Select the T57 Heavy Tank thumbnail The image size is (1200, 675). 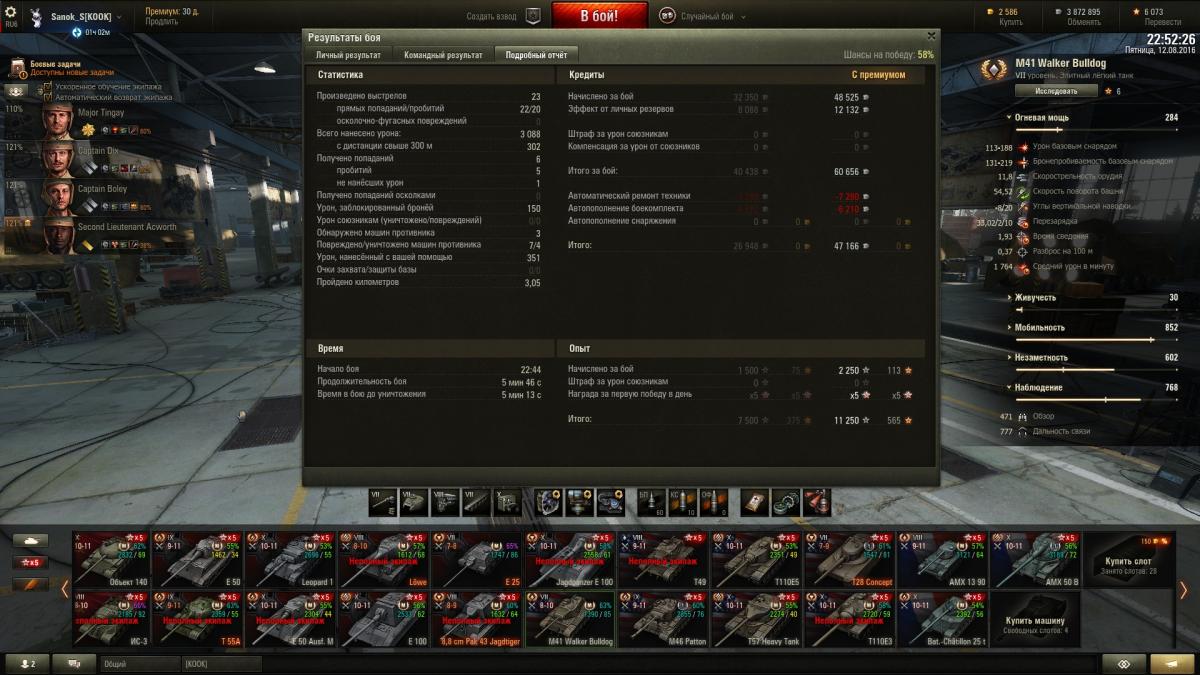(755, 620)
